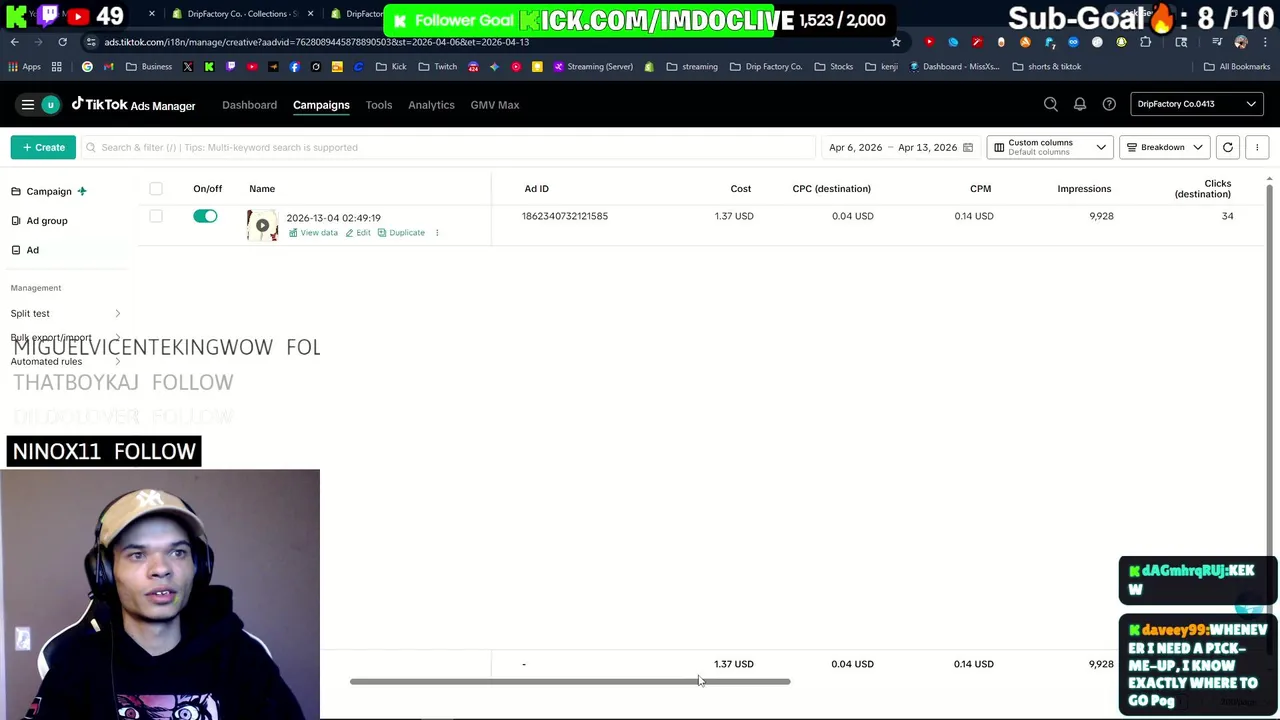Open the Facebook bookmark icon

(x=294, y=67)
